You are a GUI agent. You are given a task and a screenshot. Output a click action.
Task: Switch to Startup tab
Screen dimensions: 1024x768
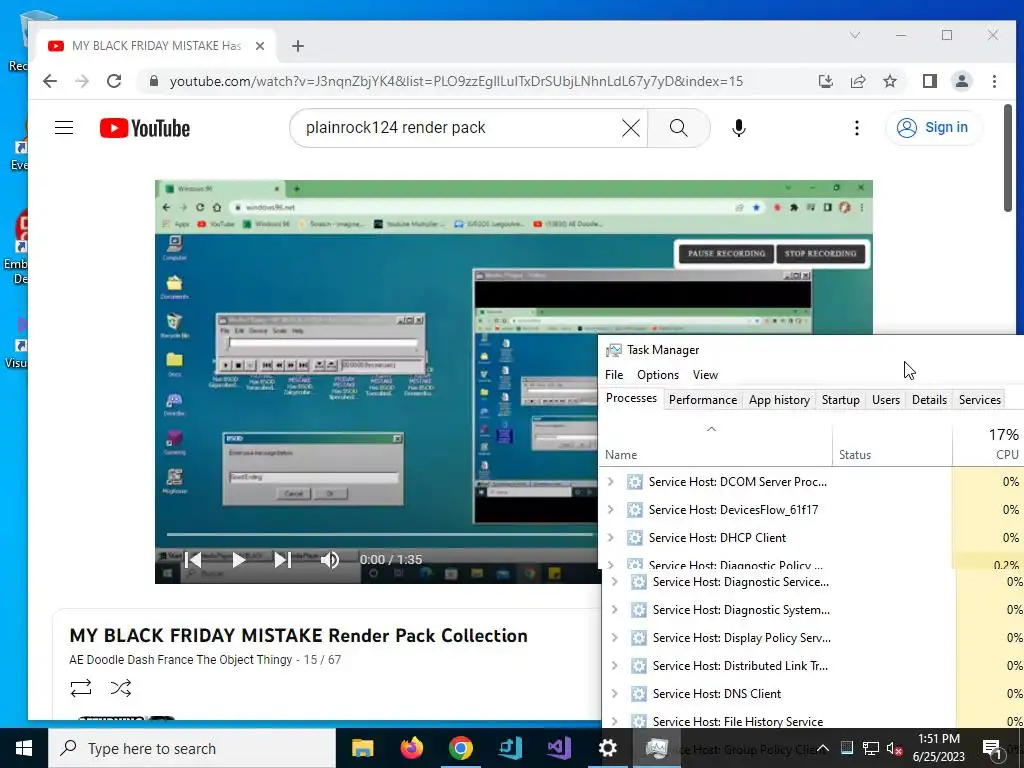pos(840,400)
